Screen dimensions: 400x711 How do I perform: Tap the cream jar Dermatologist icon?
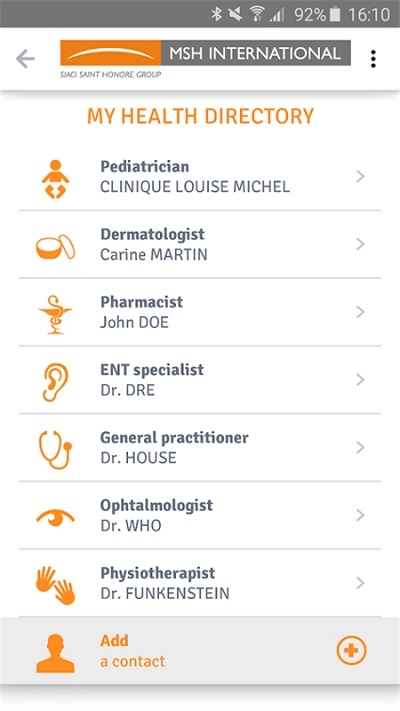tap(55, 247)
